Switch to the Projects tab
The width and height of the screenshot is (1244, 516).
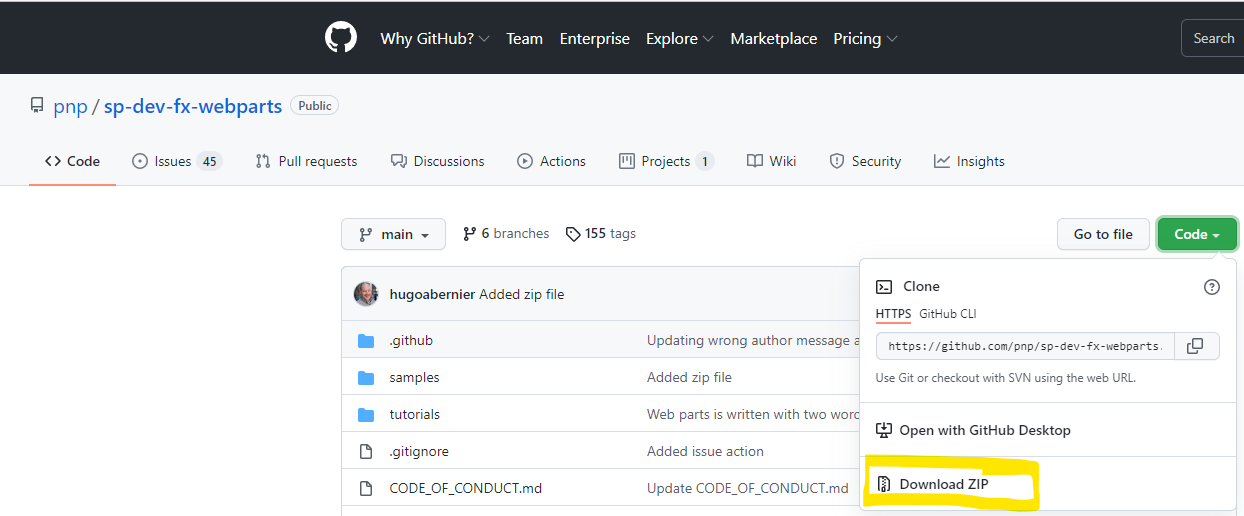pos(666,161)
